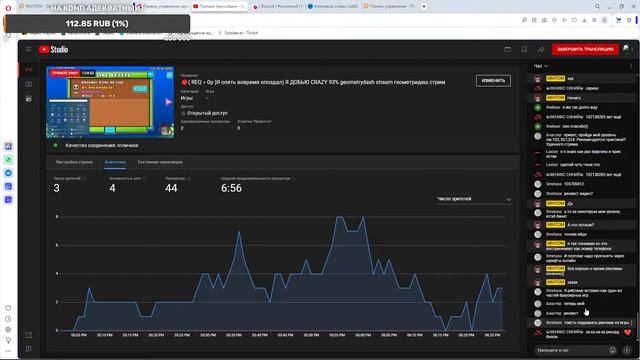Image resolution: width=640 pixels, height=360 pixels.
Task: Click the share arrow icon in Studio header
Action: 541,49
